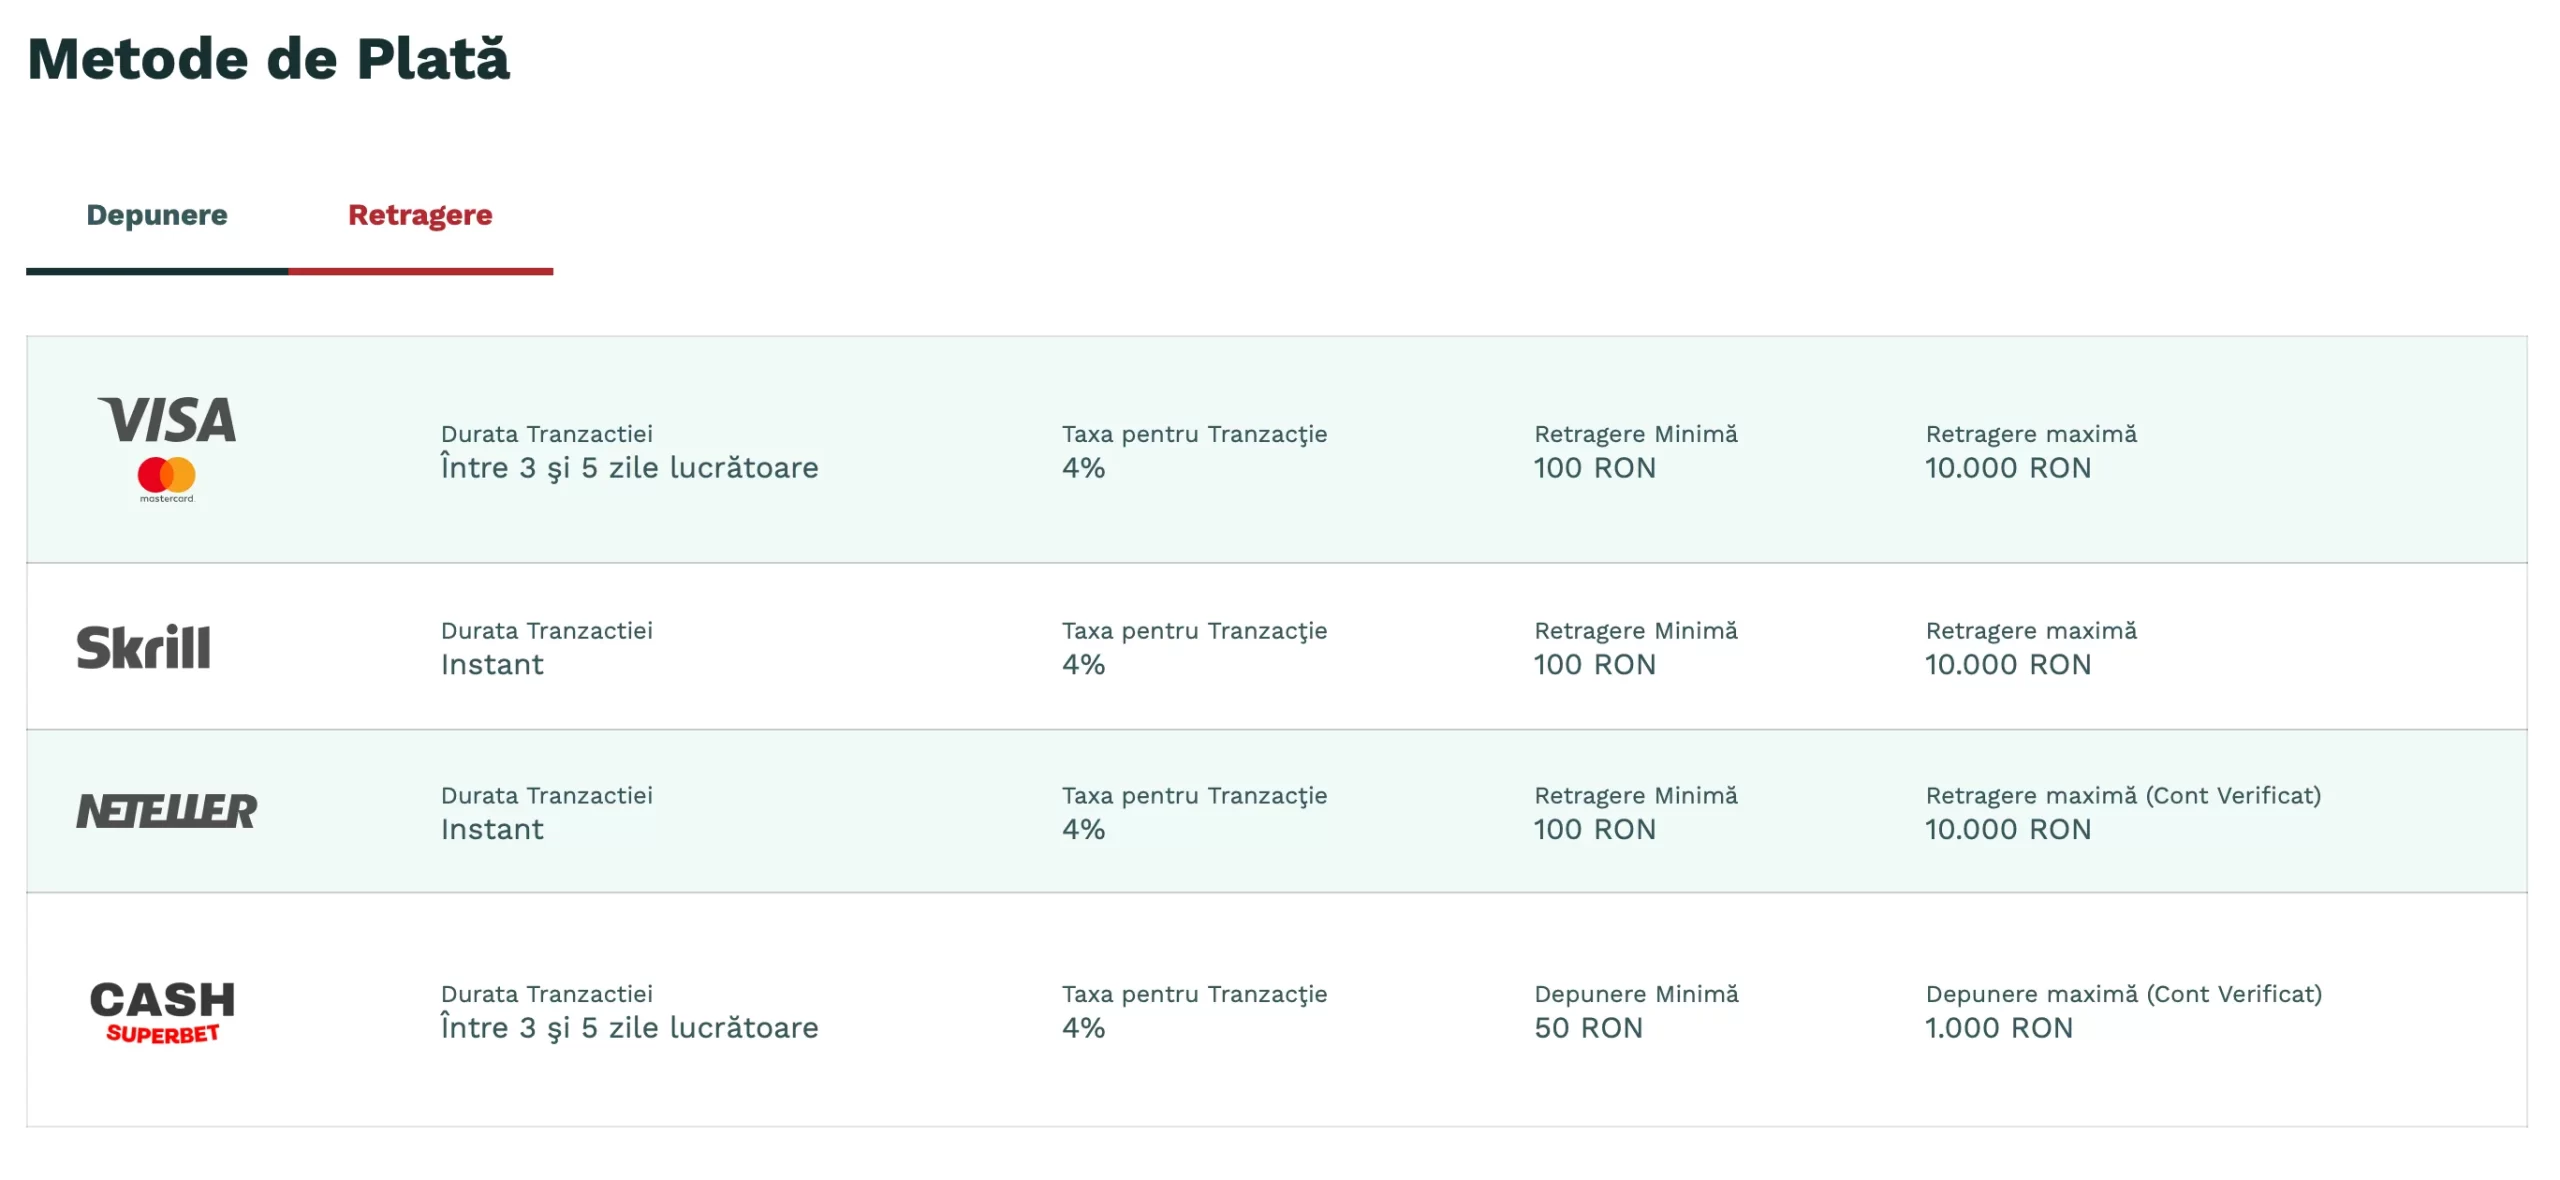The width and height of the screenshot is (2560, 1180).
Task: Click Neteller row's "Instant" duration value
Action: click(492, 829)
